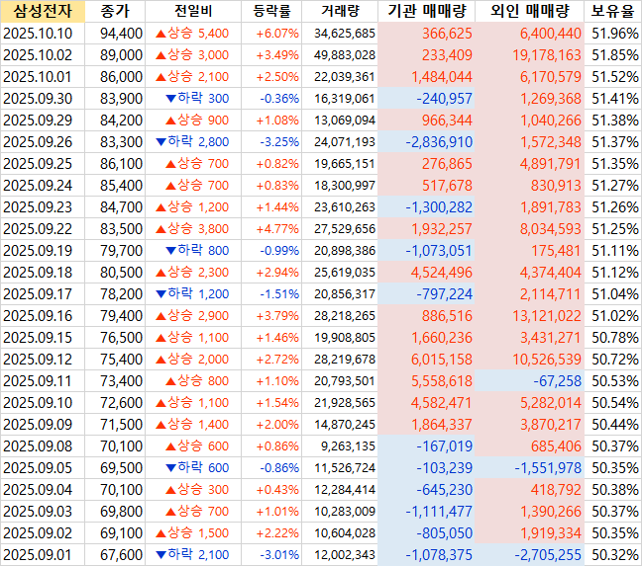Click the 하락 300 change cell
The height and width of the screenshot is (566, 642).
[193, 98]
